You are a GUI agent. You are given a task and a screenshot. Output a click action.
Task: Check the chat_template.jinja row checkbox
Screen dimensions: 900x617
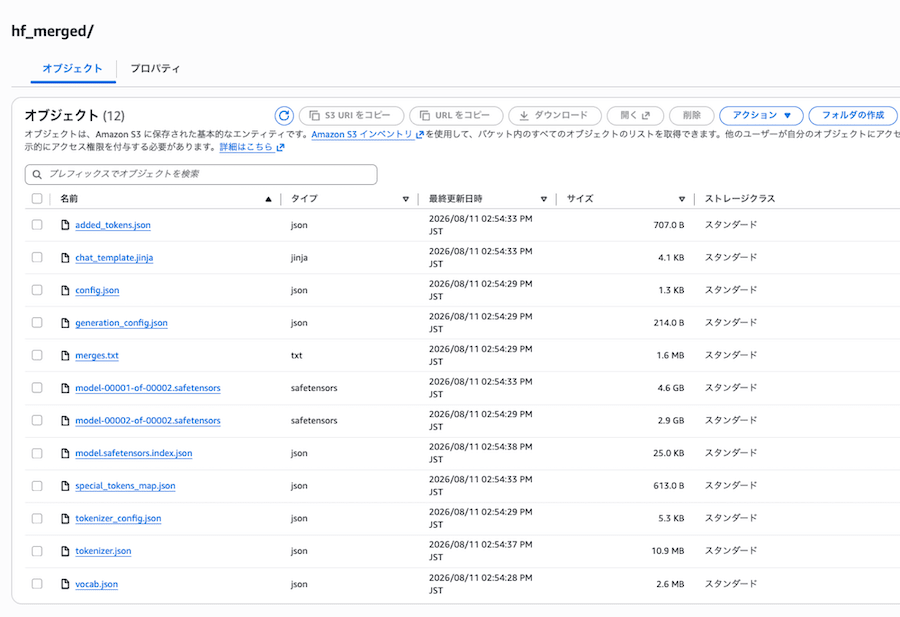click(37, 257)
